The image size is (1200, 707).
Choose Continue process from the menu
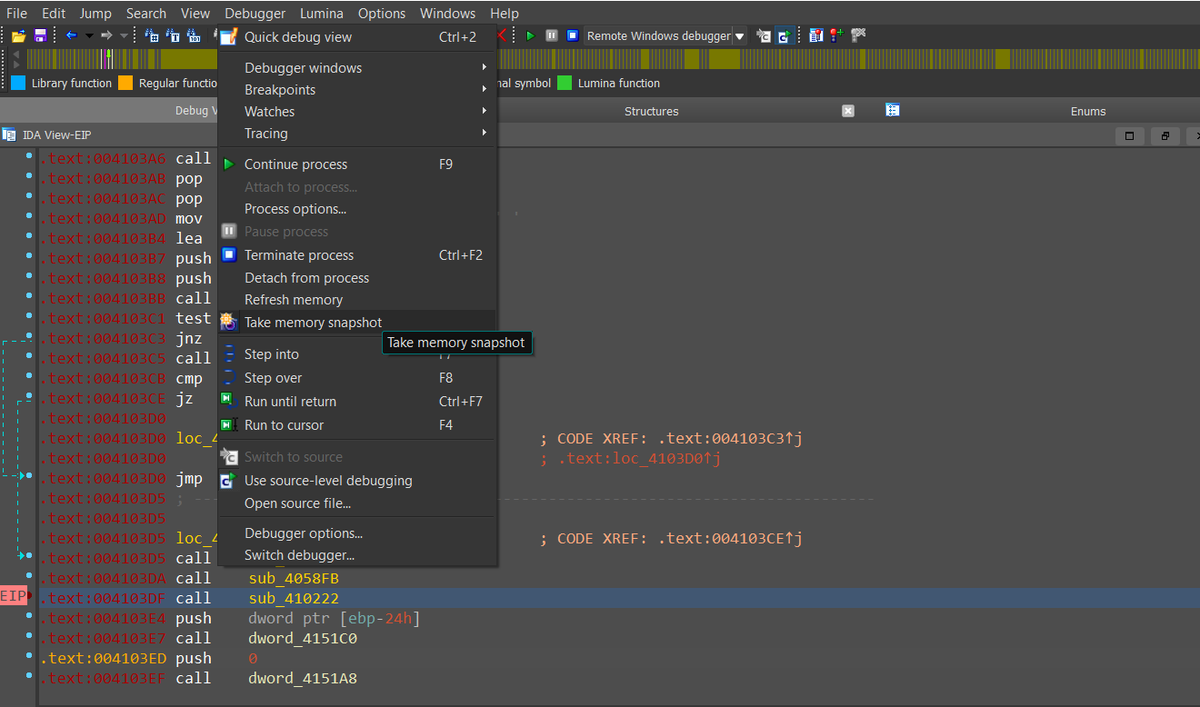(x=357, y=164)
